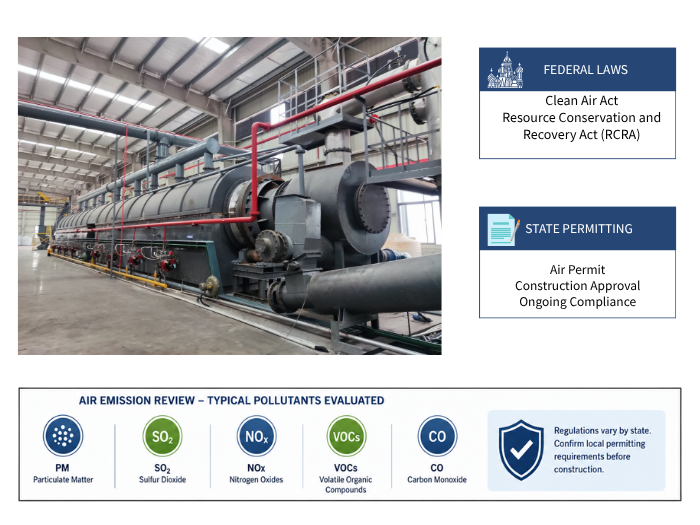The height and width of the screenshot is (525, 700).
Task: Click 'Recovery Act (RCRA)' text line
Action: click(x=581, y=134)
